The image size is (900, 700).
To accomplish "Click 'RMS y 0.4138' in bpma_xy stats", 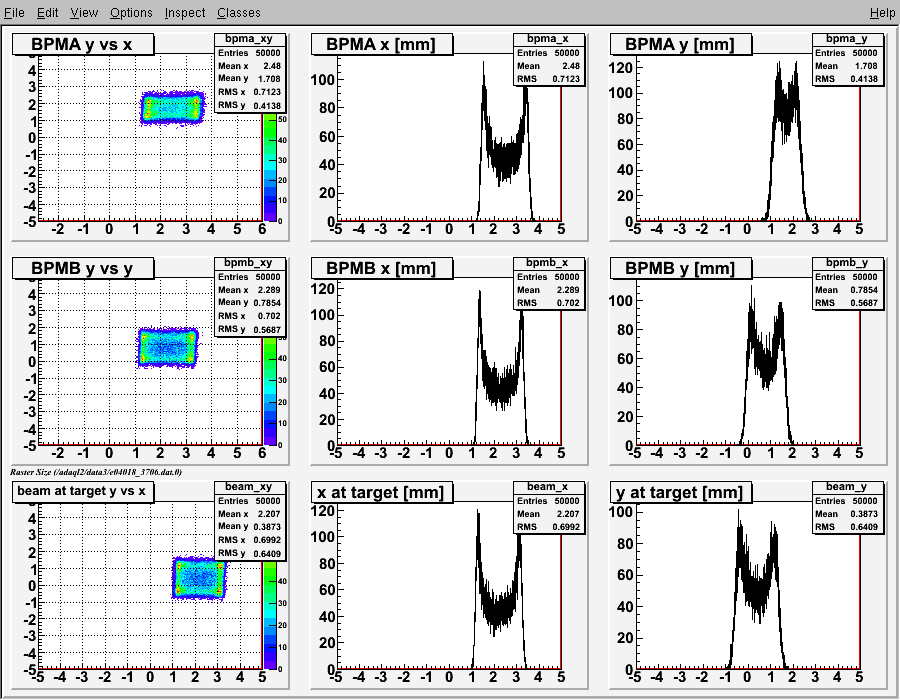I will 250,105.
